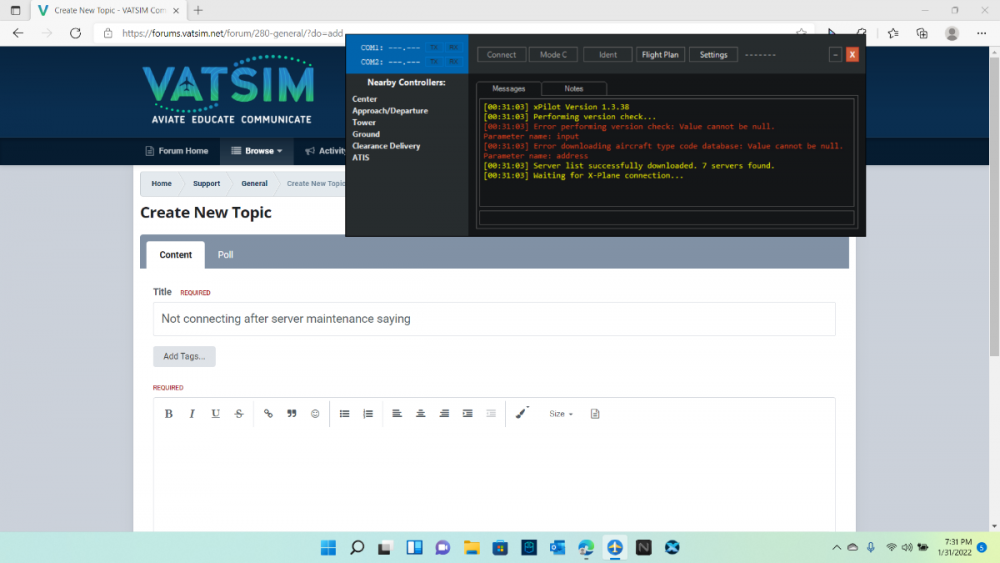The height and width of the screenshot is (563, 1000).
Task: Toggle COM1 TX in xPilot
Action: coord(434,47)
